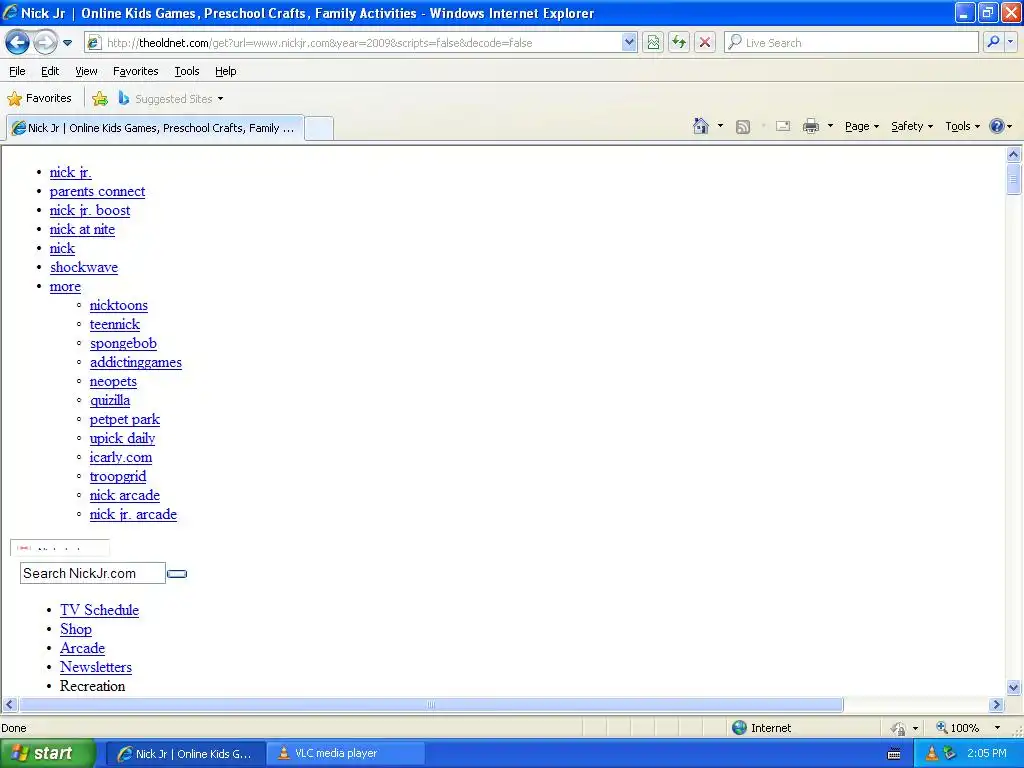Click the shockwave link
1024x768 pixels.
pyautogui.click(x=84, y=267)
